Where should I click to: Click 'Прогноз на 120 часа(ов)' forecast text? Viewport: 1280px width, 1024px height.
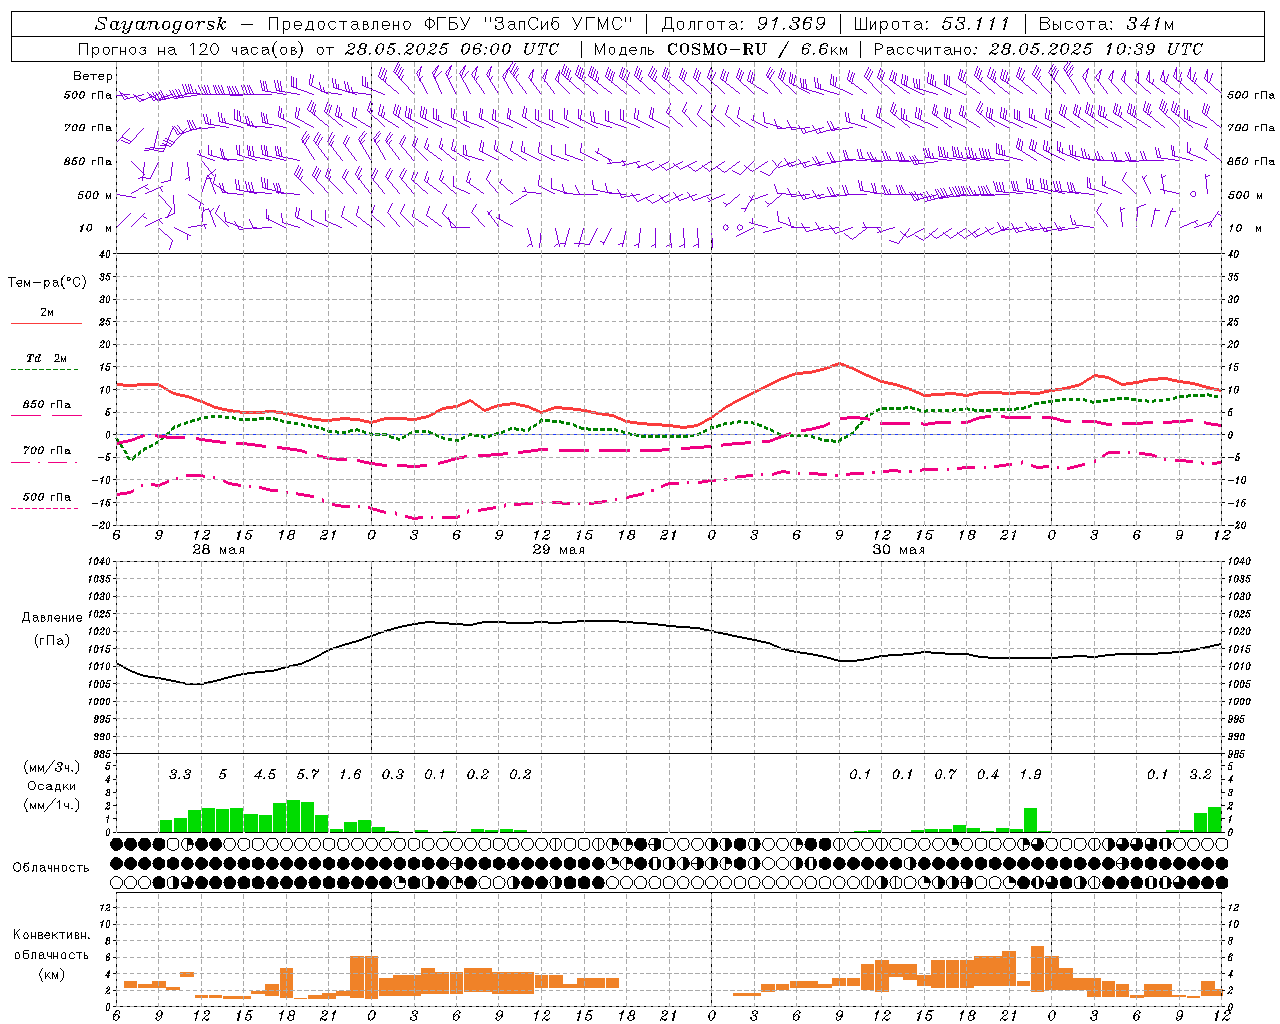tap(193, 49)
